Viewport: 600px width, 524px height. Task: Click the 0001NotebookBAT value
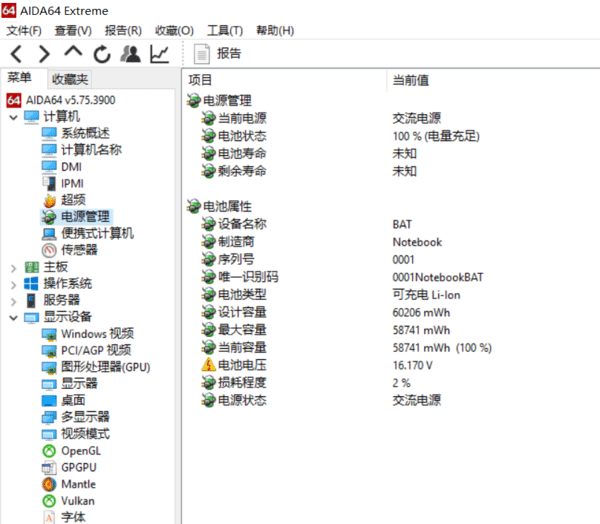pyautogui.click(x=438, y=277)
